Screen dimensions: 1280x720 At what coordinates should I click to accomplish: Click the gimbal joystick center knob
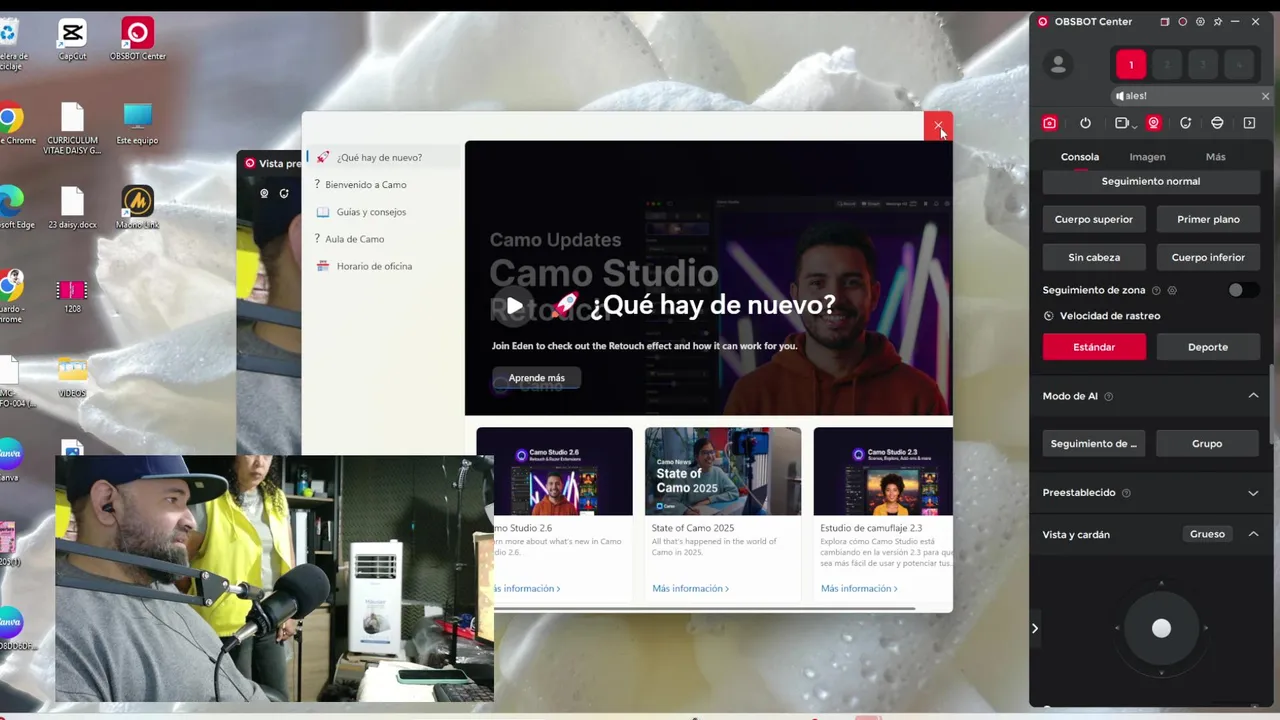click(x=1161, y=628)
